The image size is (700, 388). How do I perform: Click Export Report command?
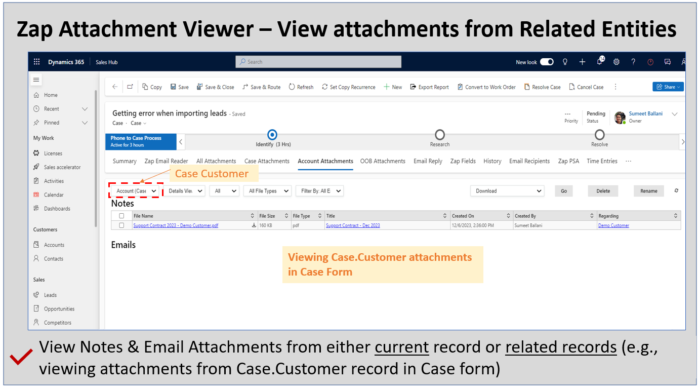pos(429,87)
